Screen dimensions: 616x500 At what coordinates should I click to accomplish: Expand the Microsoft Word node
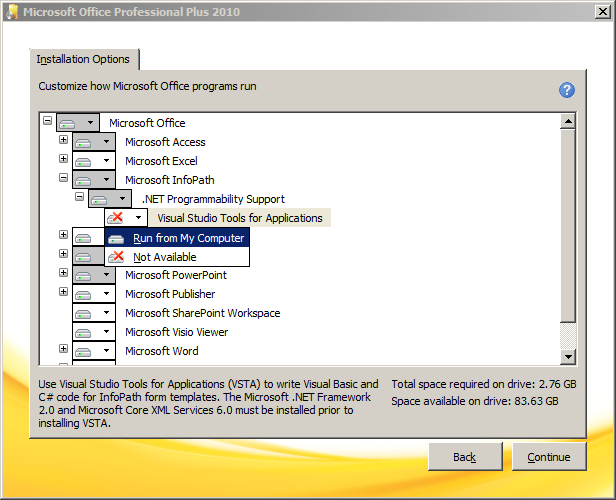[x=63, y=348]
